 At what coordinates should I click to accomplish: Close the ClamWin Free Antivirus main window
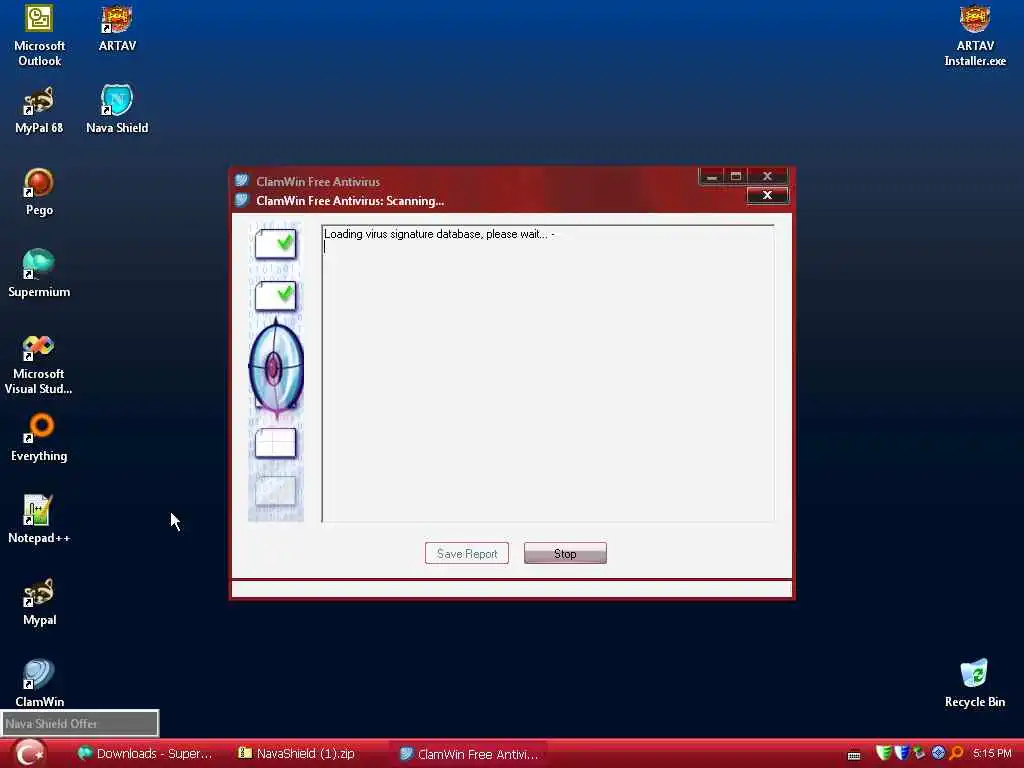point(767,176)
